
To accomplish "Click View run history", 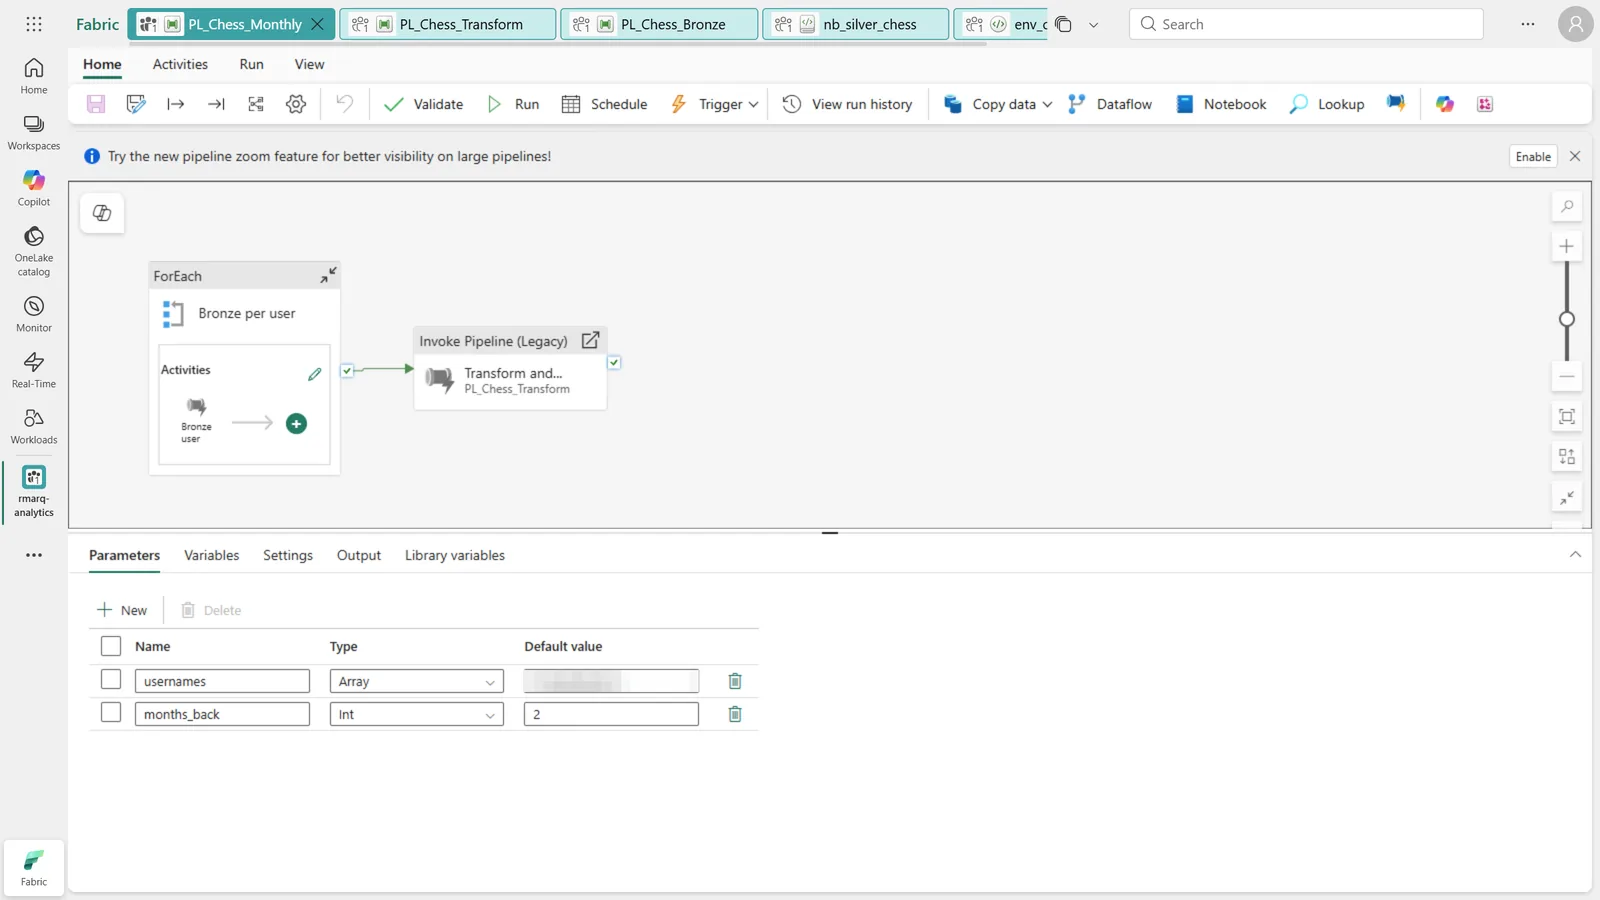I will [x=848, y=104].
